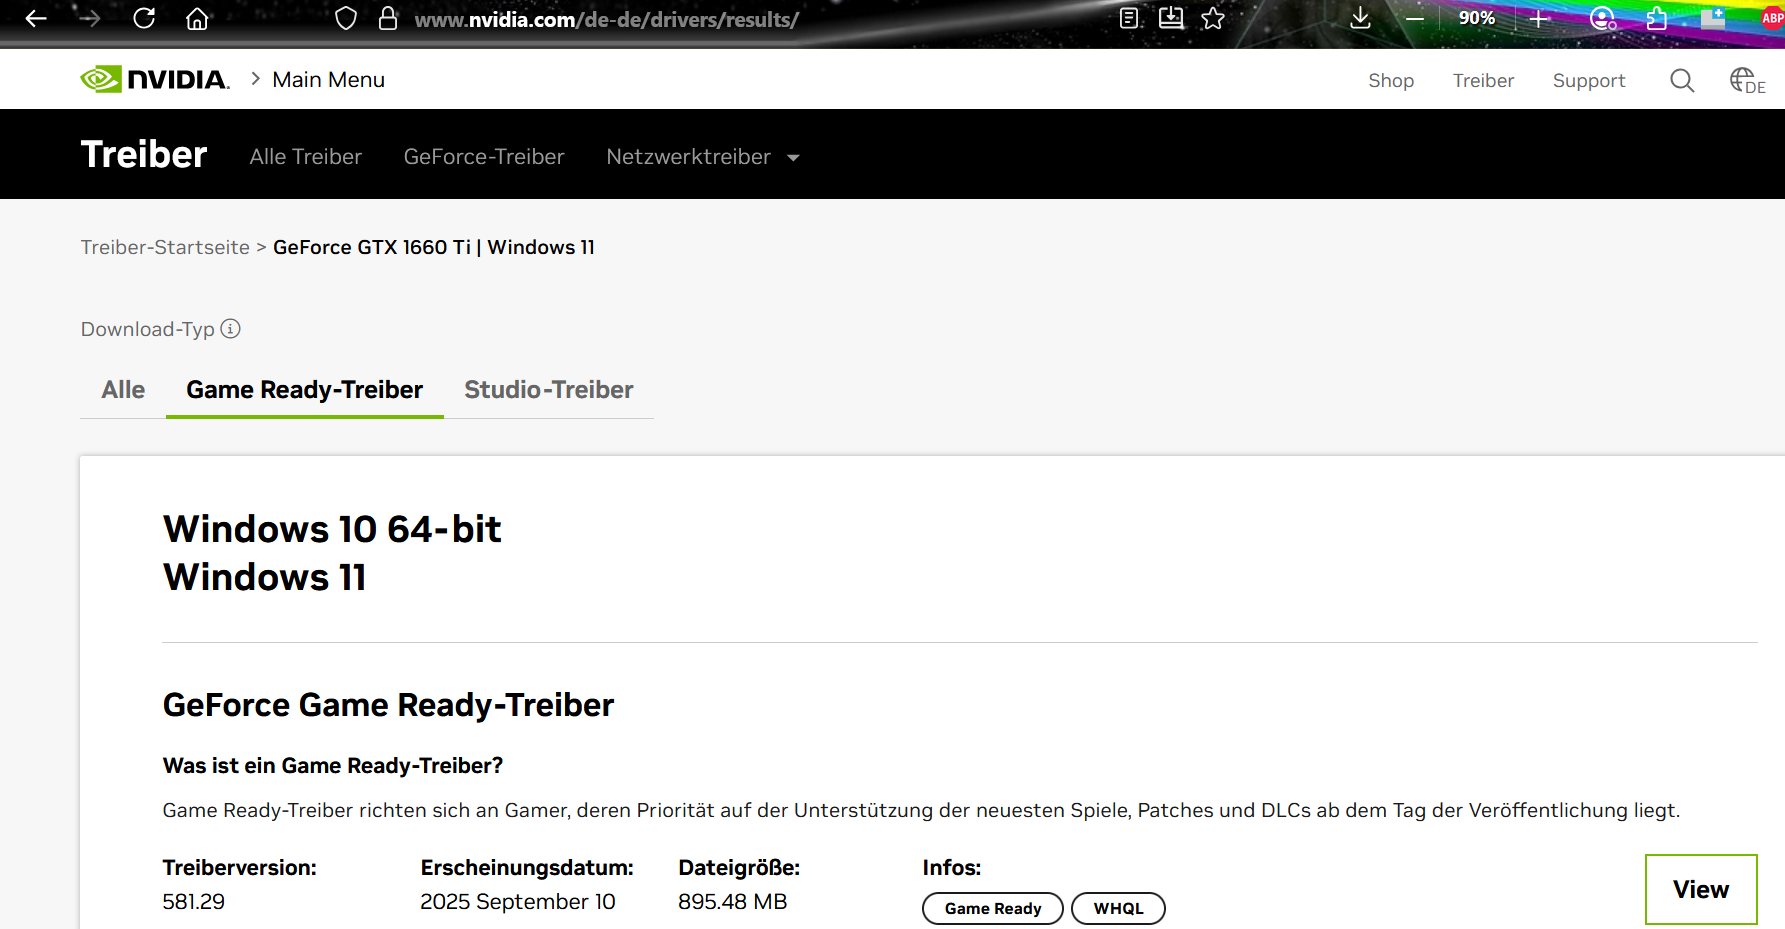This screenshot has height=929, width=1785.
Task: Open the Shop link
Action: [1391, 81]
